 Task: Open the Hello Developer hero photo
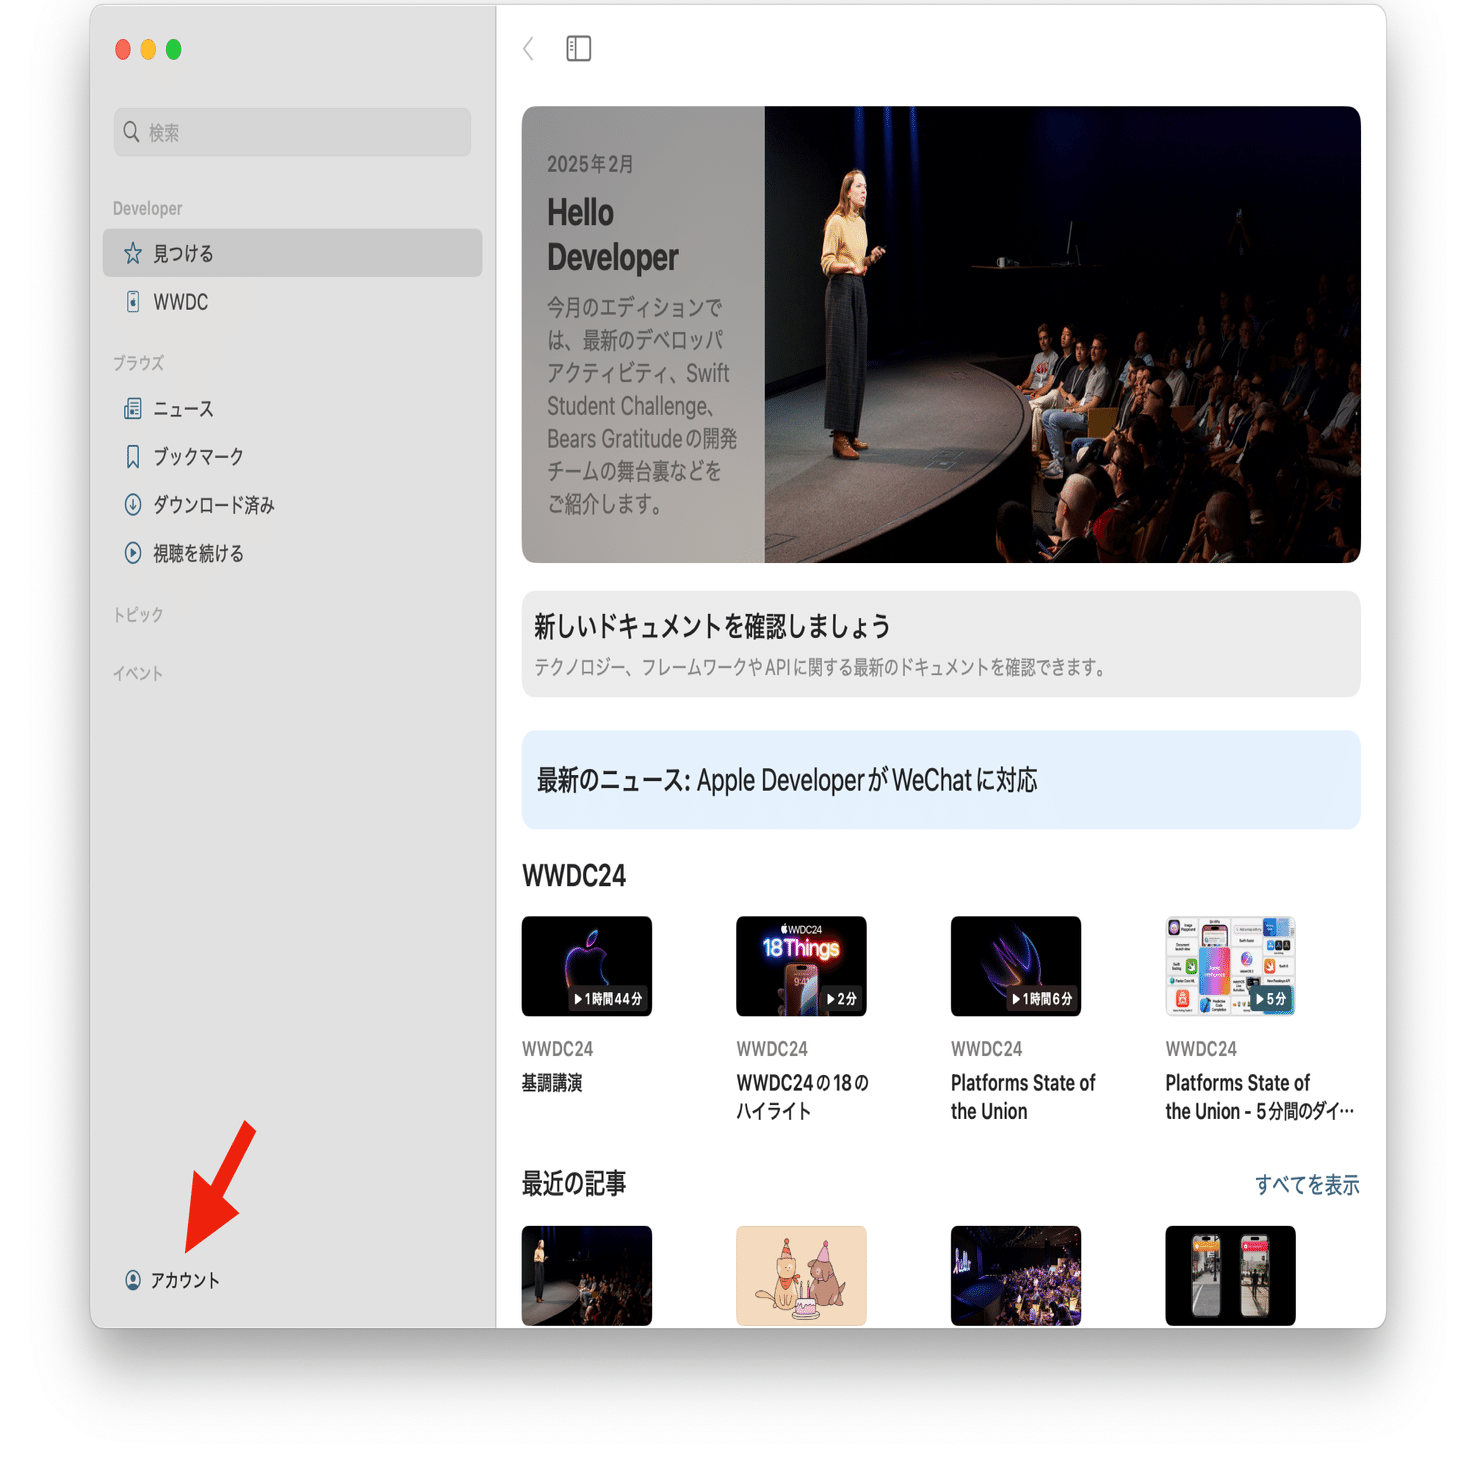(1062, 335)
